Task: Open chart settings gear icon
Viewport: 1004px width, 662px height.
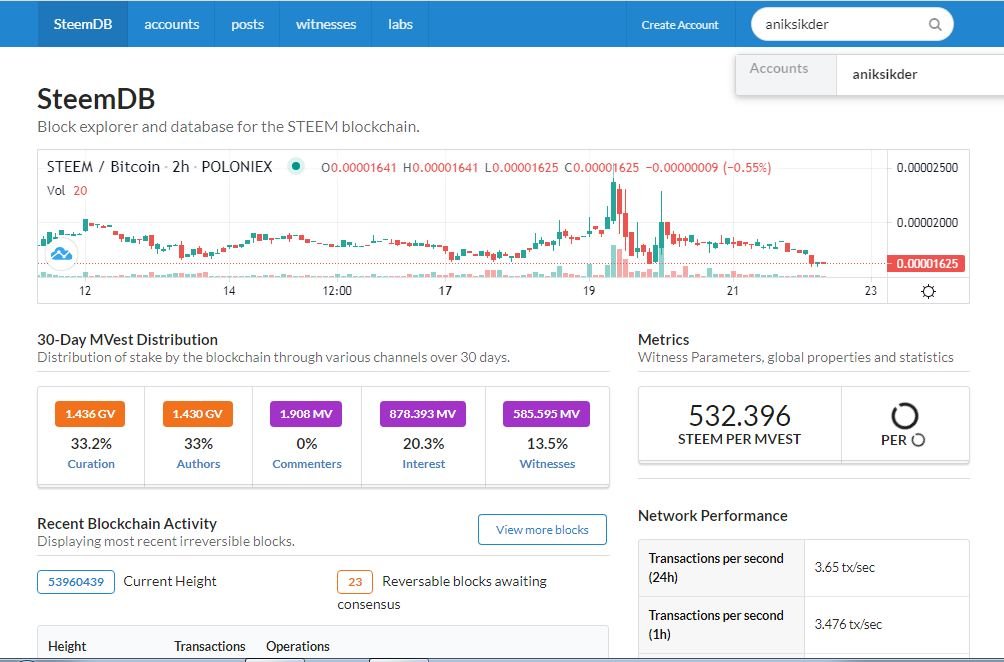Action: [x=928, y=292]
